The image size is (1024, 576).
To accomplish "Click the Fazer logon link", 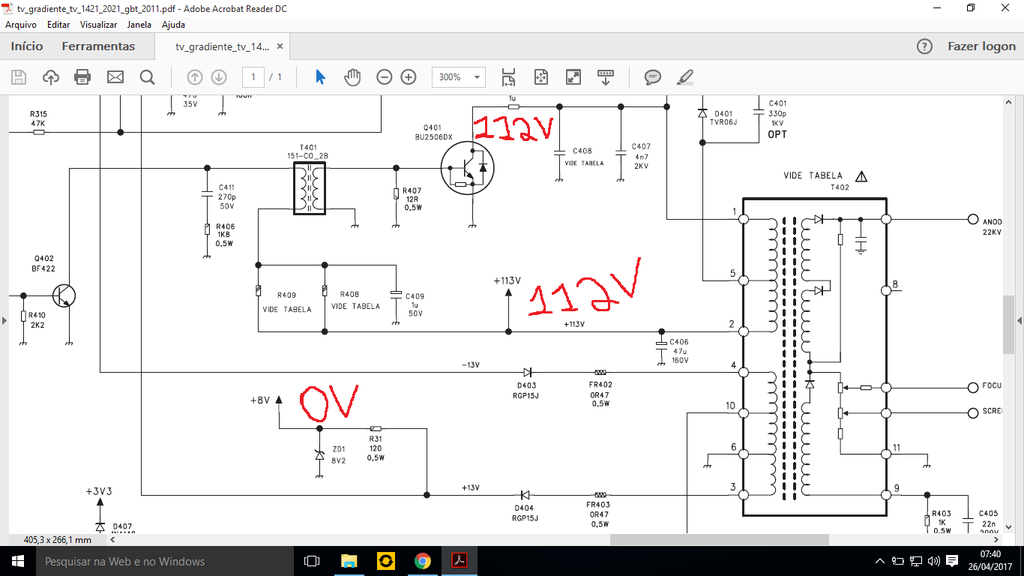I will [x=982, y=46].
